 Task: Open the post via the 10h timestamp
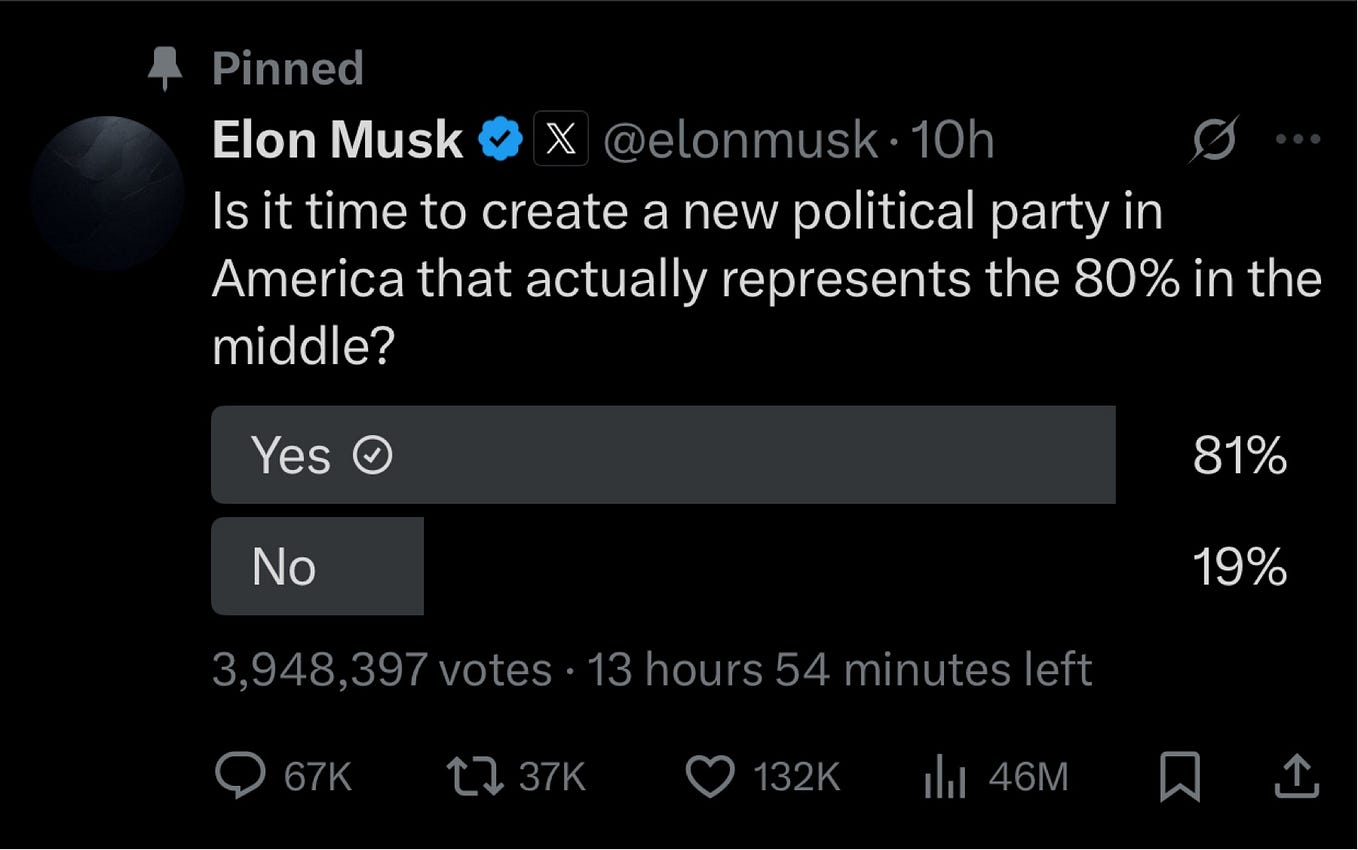point(952,140)
